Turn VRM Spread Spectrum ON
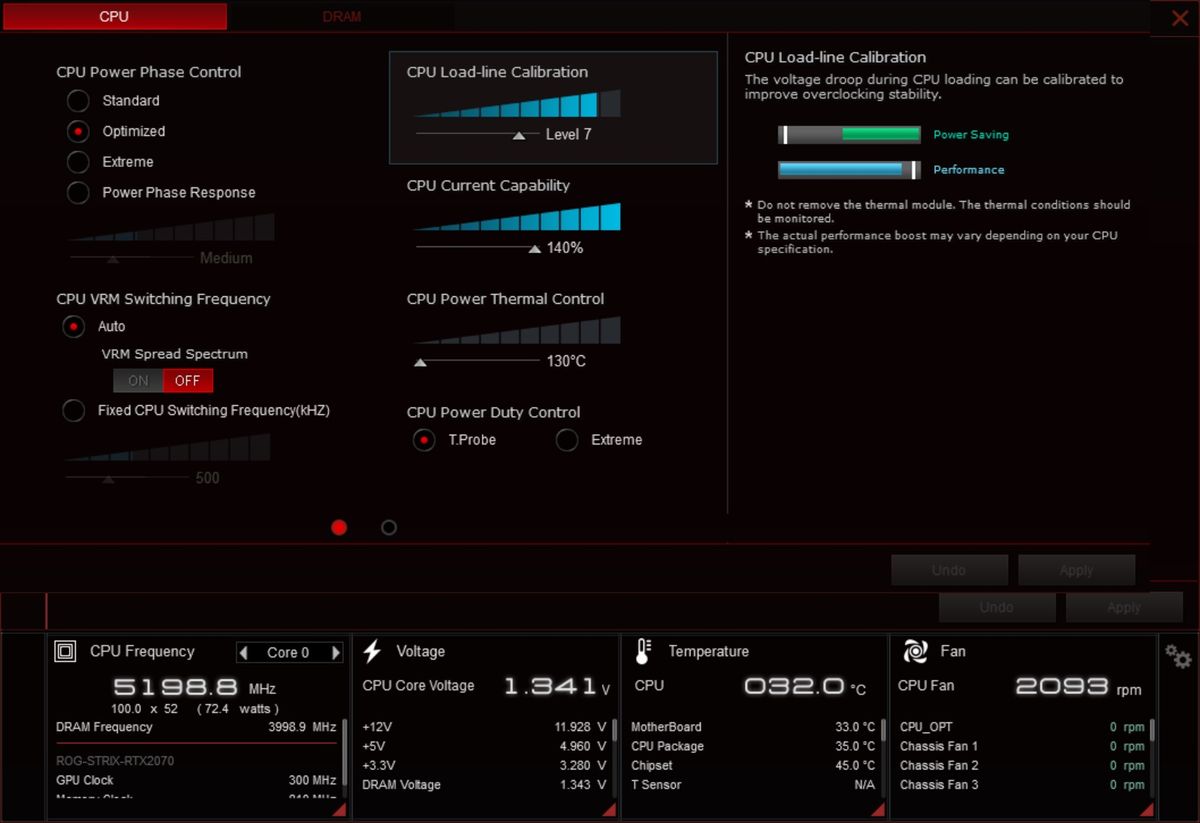The height and width of the screenshot is (823, 1200). point(138,381)
